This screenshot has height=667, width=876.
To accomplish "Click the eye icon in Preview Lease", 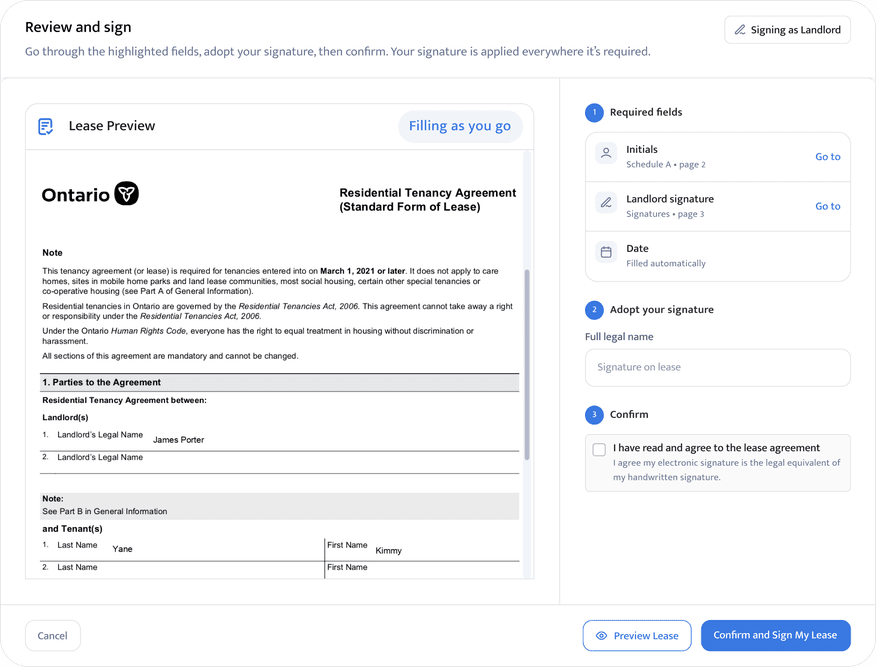I will coord(601,636).
